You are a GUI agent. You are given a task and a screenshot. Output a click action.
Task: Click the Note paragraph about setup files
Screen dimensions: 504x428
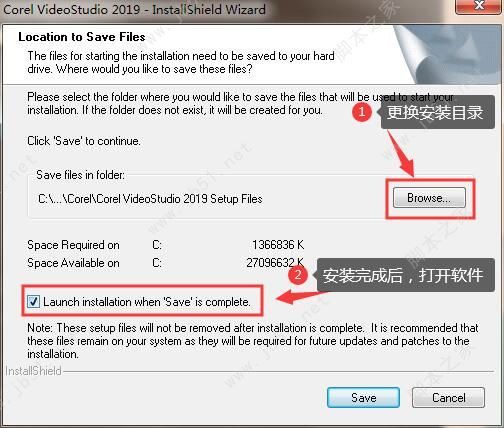click(x=253, y=341)
